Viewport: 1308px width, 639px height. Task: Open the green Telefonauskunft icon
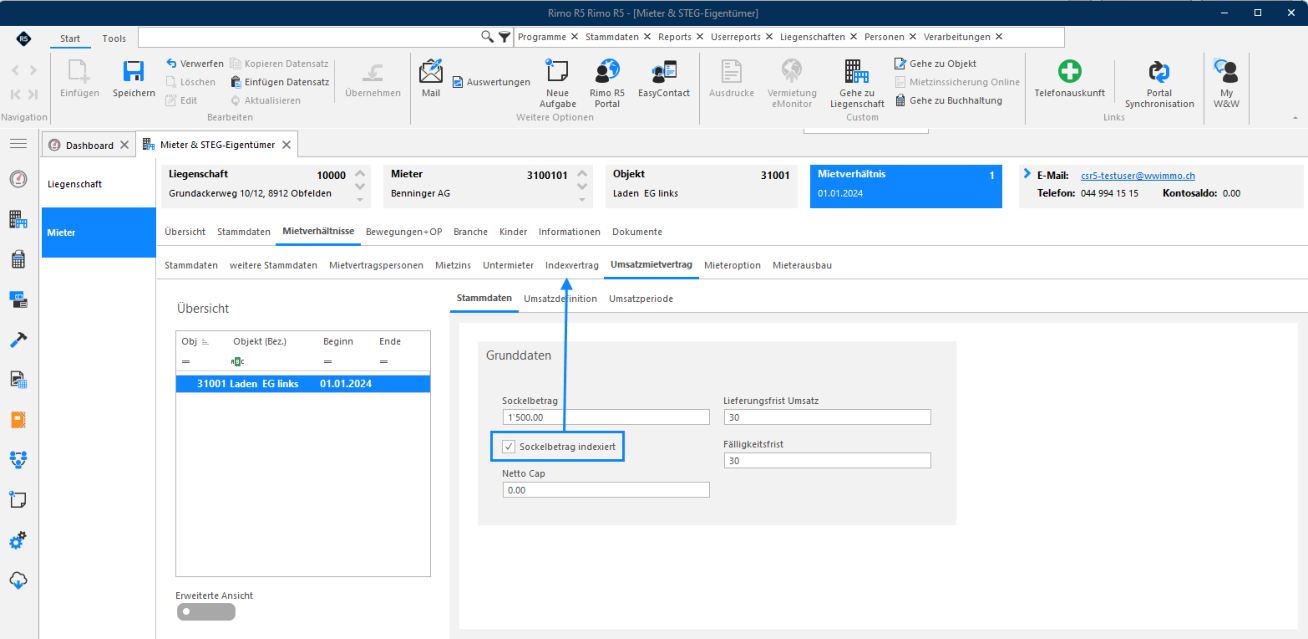pos(1070,71)
